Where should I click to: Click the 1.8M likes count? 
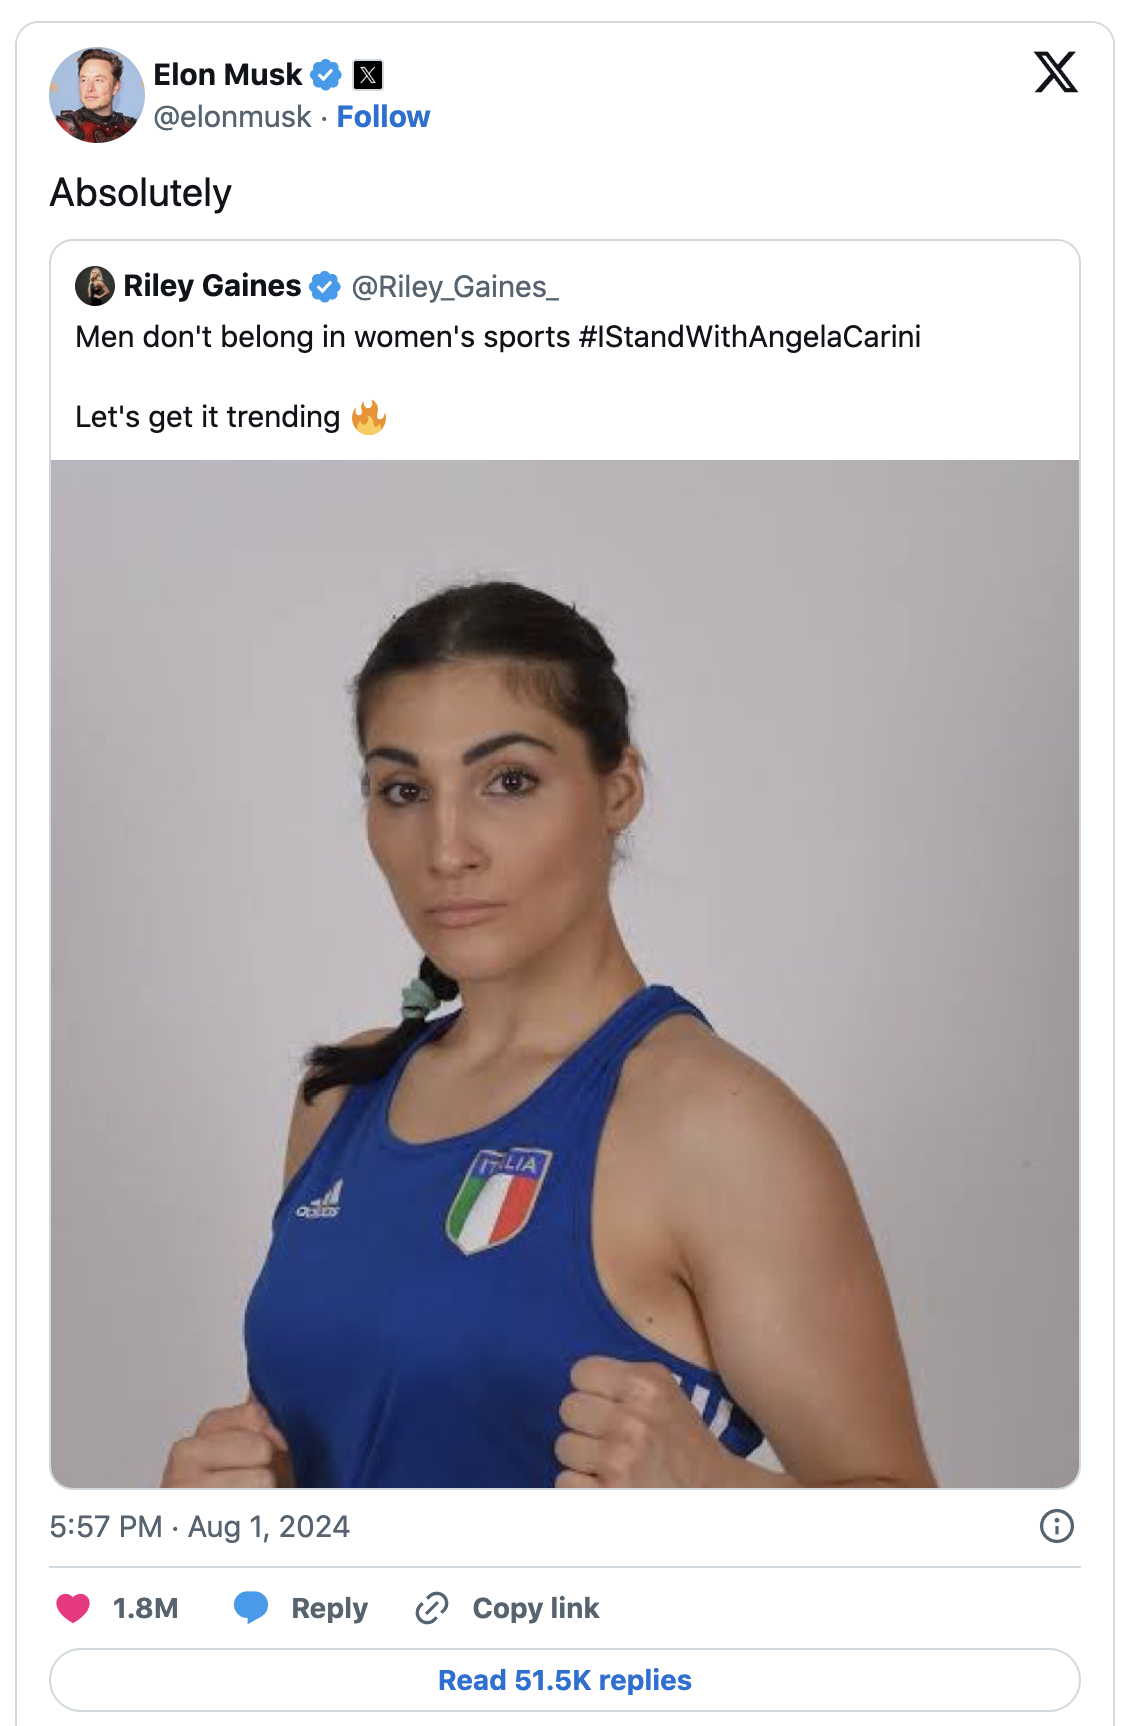[145, 1608]
